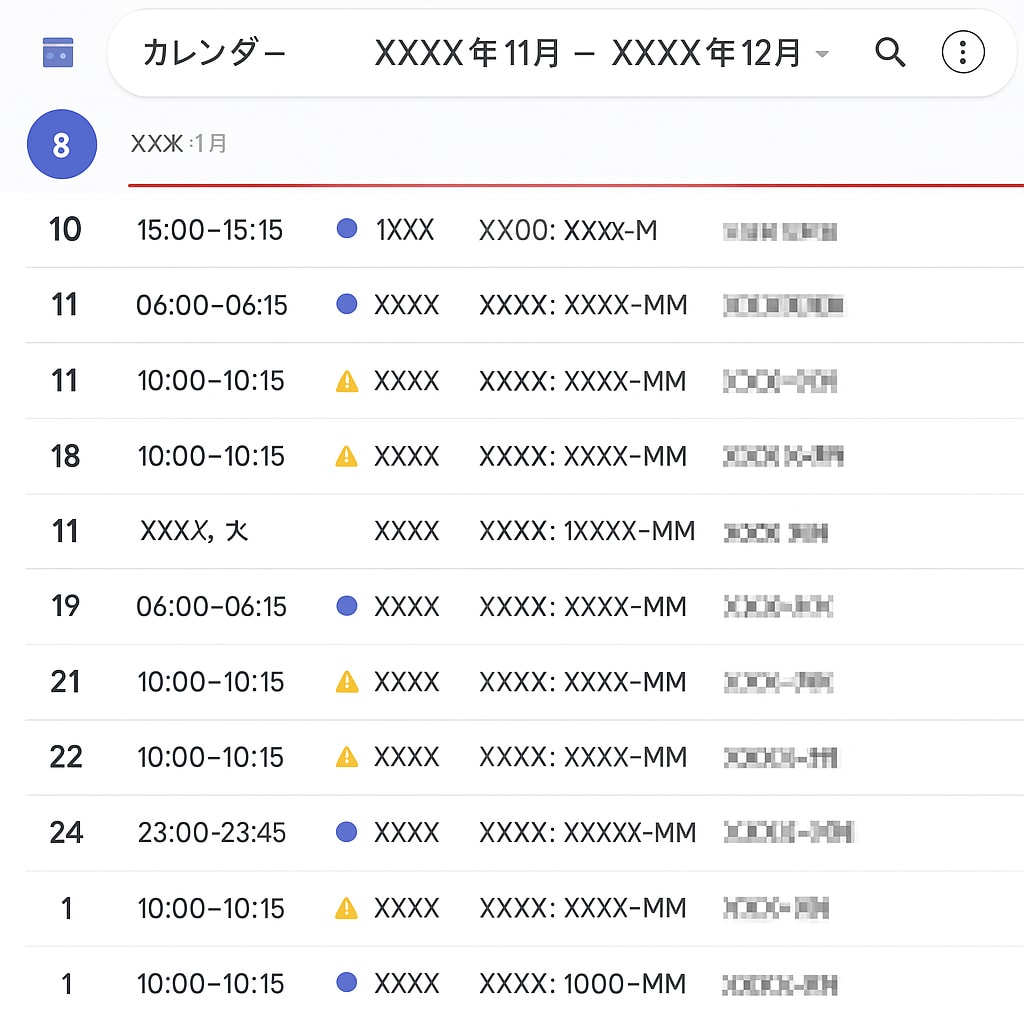
Task: Click the warning icon on the 22nd's event
Action: (347, 757)
